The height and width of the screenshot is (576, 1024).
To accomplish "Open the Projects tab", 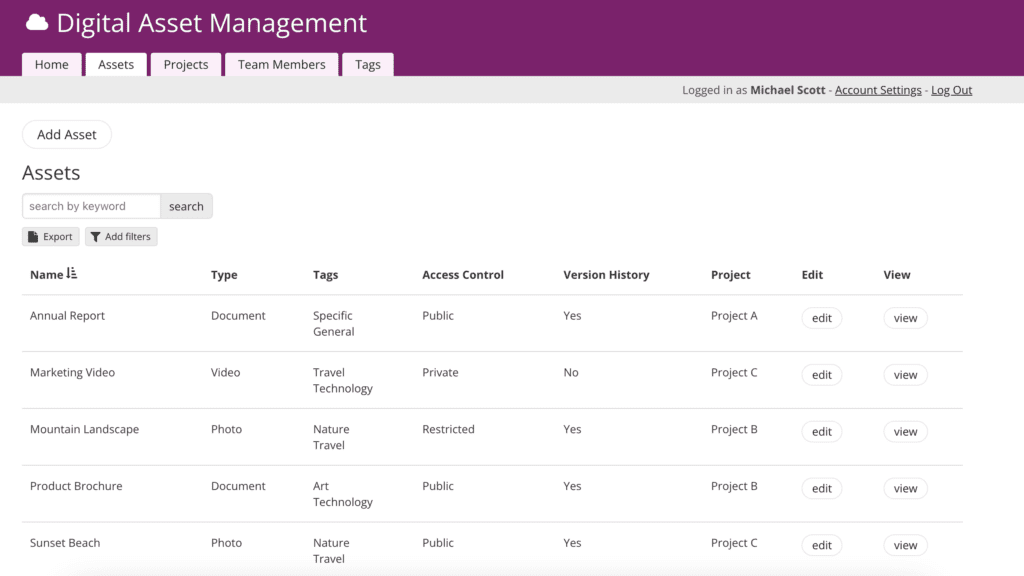I will (x=186, y=64).
